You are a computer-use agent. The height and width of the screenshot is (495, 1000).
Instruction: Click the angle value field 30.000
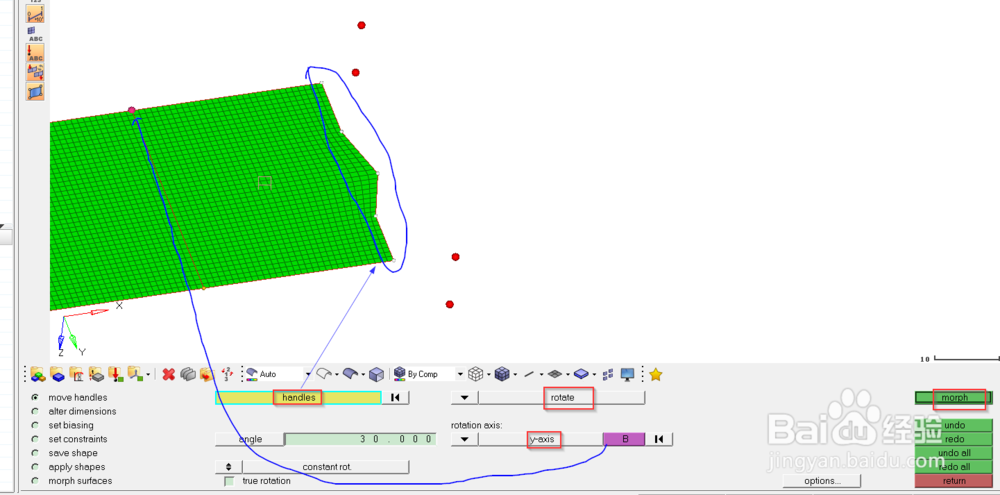[360, 439]
